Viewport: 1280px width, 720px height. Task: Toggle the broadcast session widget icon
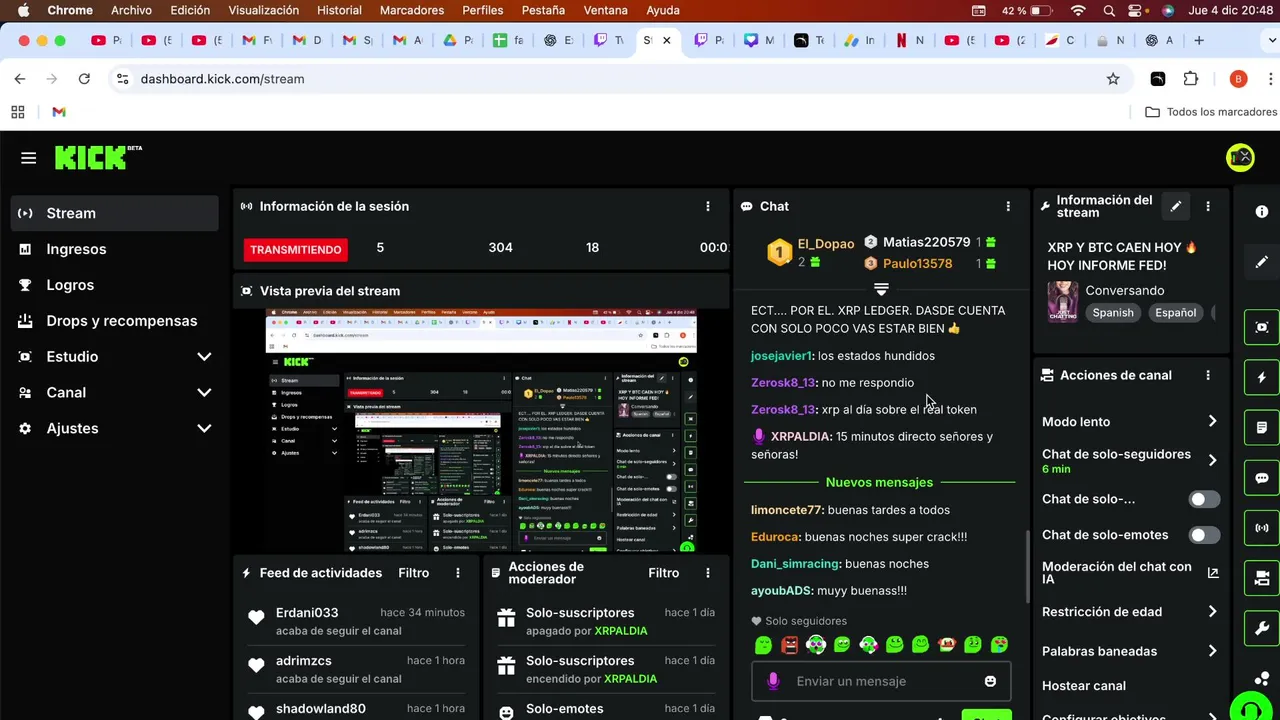[x=1262, y=527]
